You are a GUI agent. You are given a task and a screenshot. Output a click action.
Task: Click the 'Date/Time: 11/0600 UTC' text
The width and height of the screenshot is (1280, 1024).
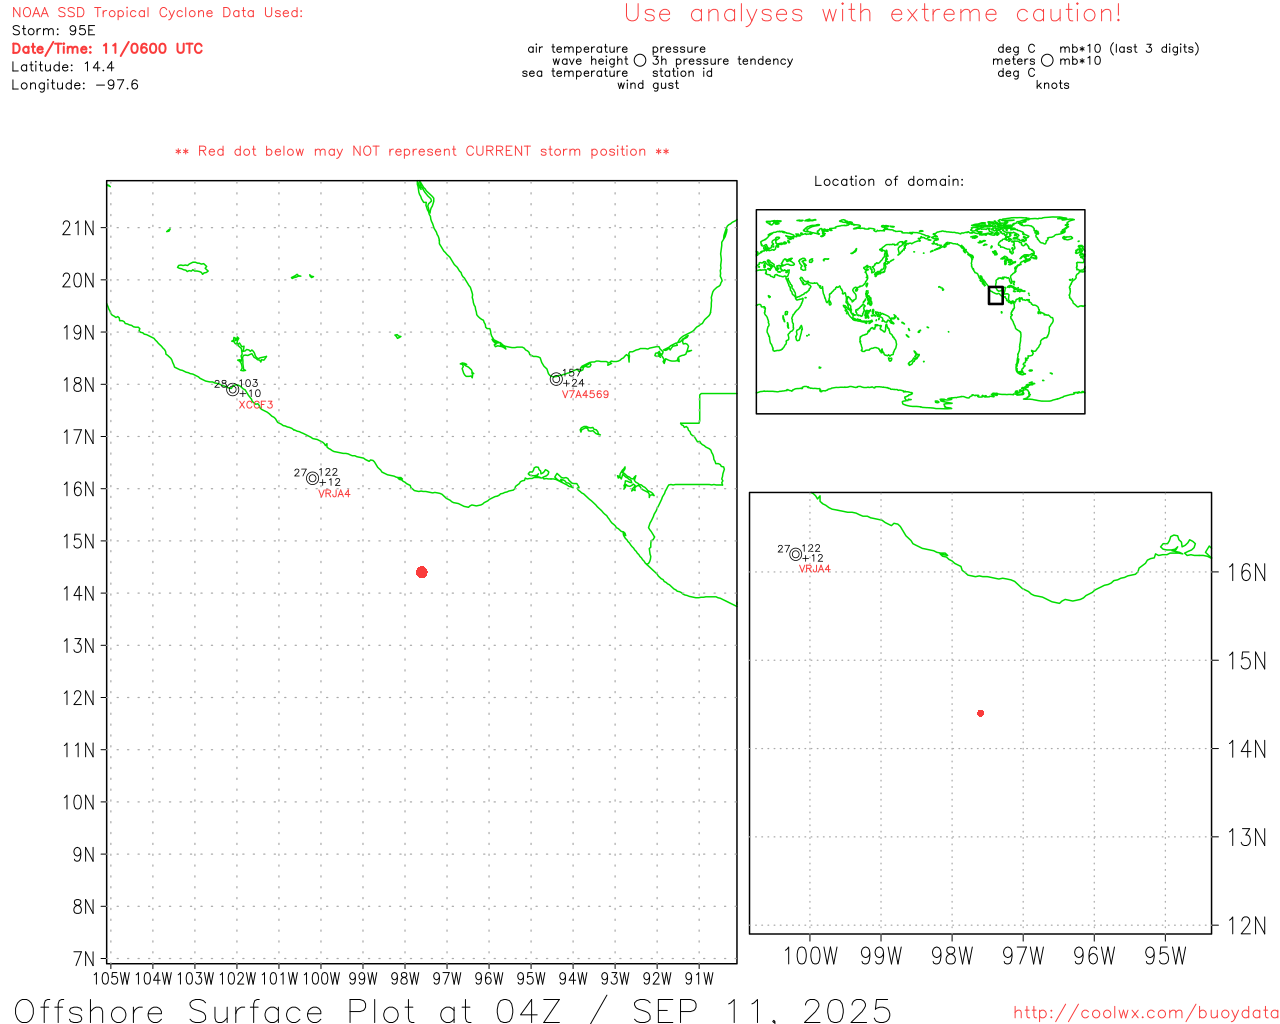click(107, 49)
